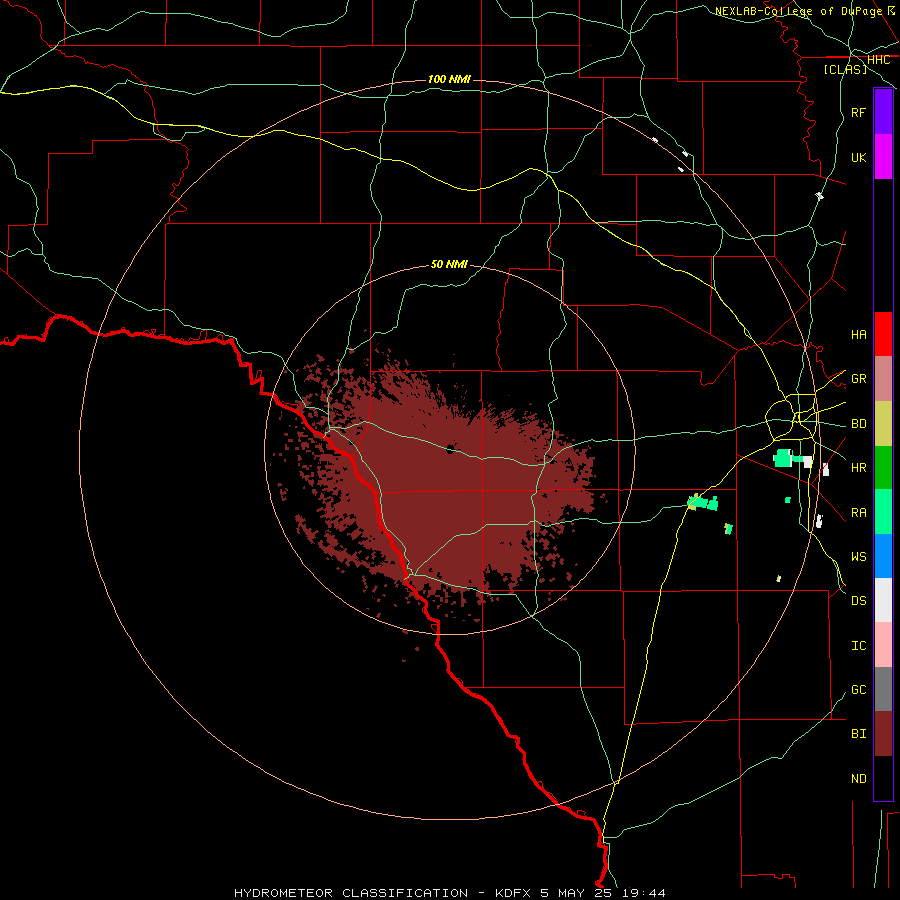The image size is (900, 900).
Task: Click the 19:44 timestamp
Action: pyautogui.click(x=644, y=893)
